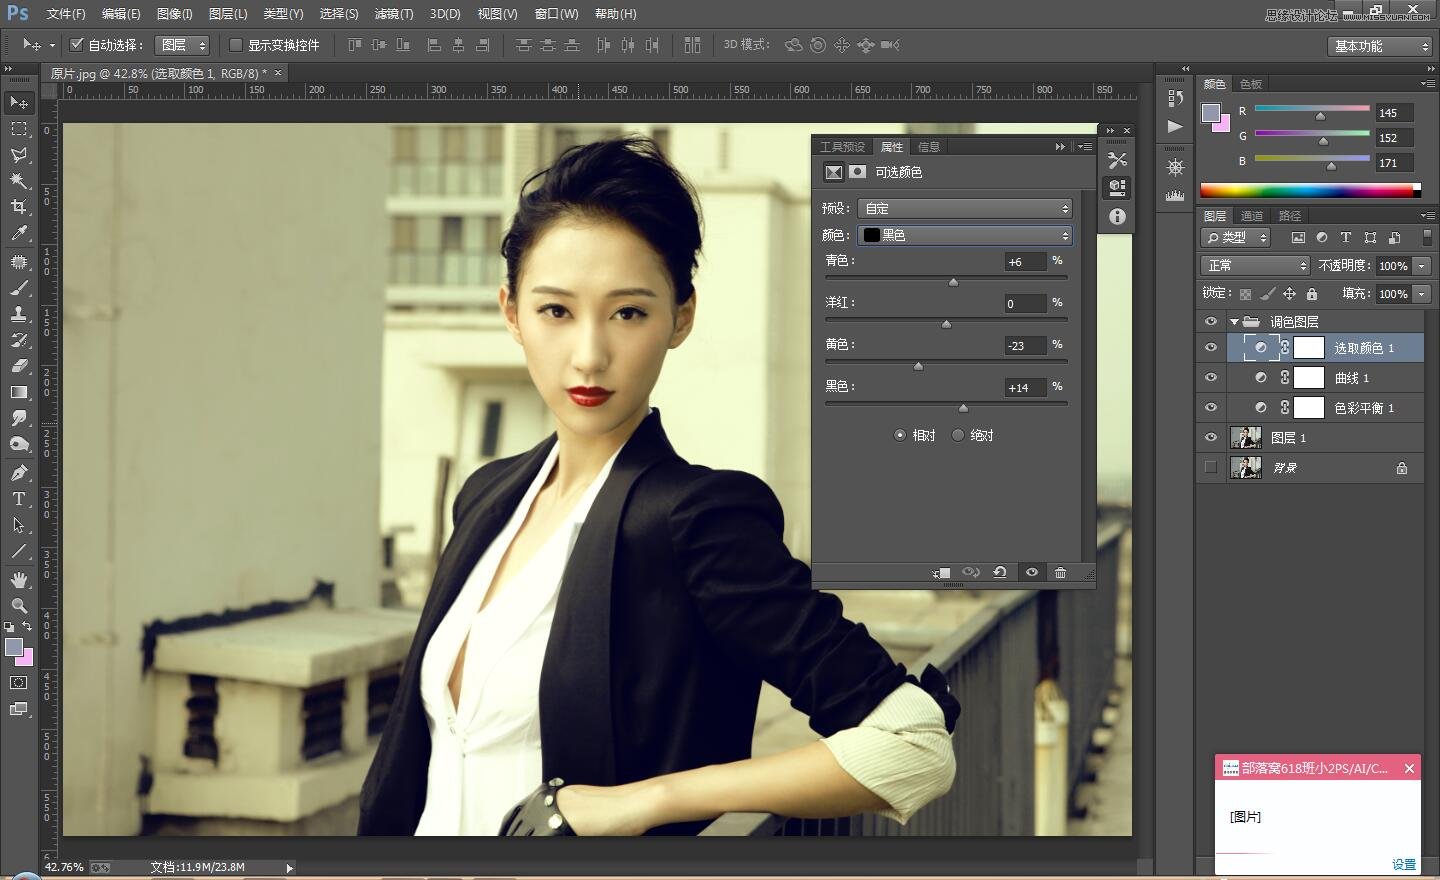Screen dimensions: 1440x880
Task: Open the 基本功能 workspace switcher
Action: 1380,46
